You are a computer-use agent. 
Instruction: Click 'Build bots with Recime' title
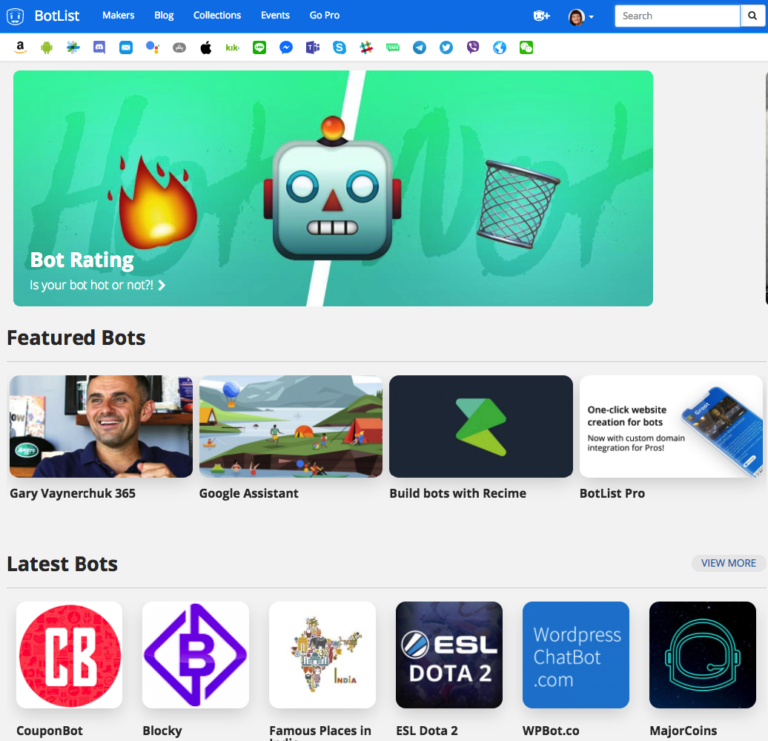pos(458,493)
